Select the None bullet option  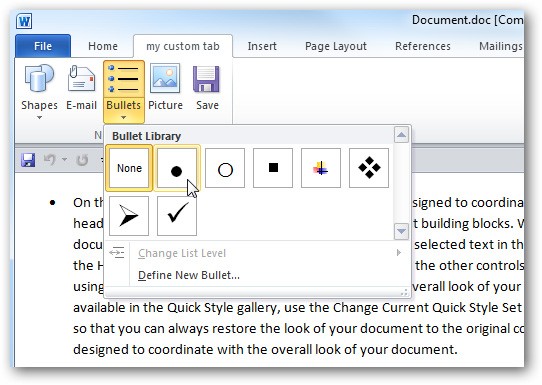coord(129,168)
